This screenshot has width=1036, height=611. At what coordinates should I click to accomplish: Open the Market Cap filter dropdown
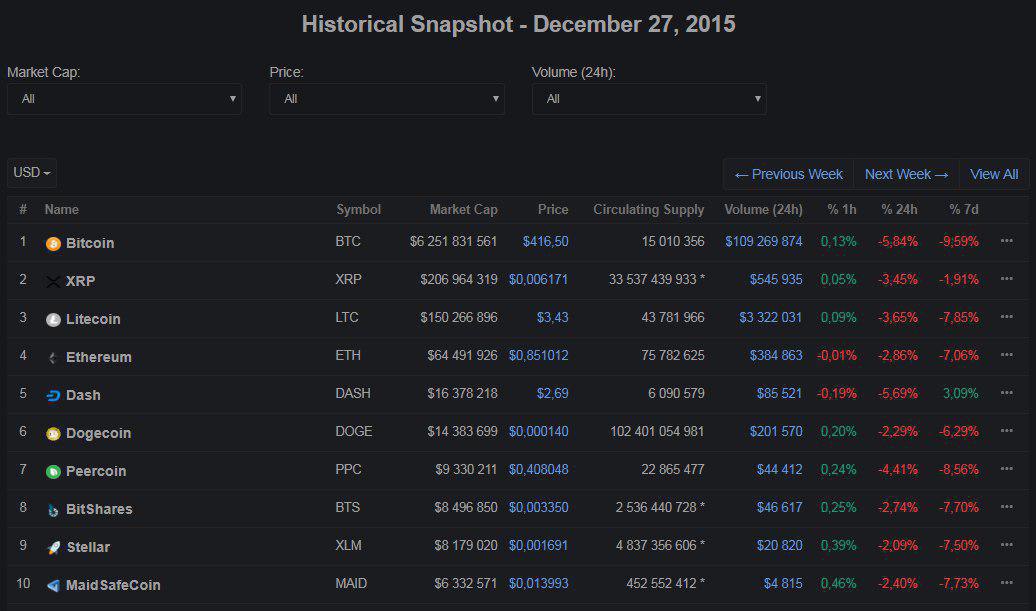coord(124,99)
